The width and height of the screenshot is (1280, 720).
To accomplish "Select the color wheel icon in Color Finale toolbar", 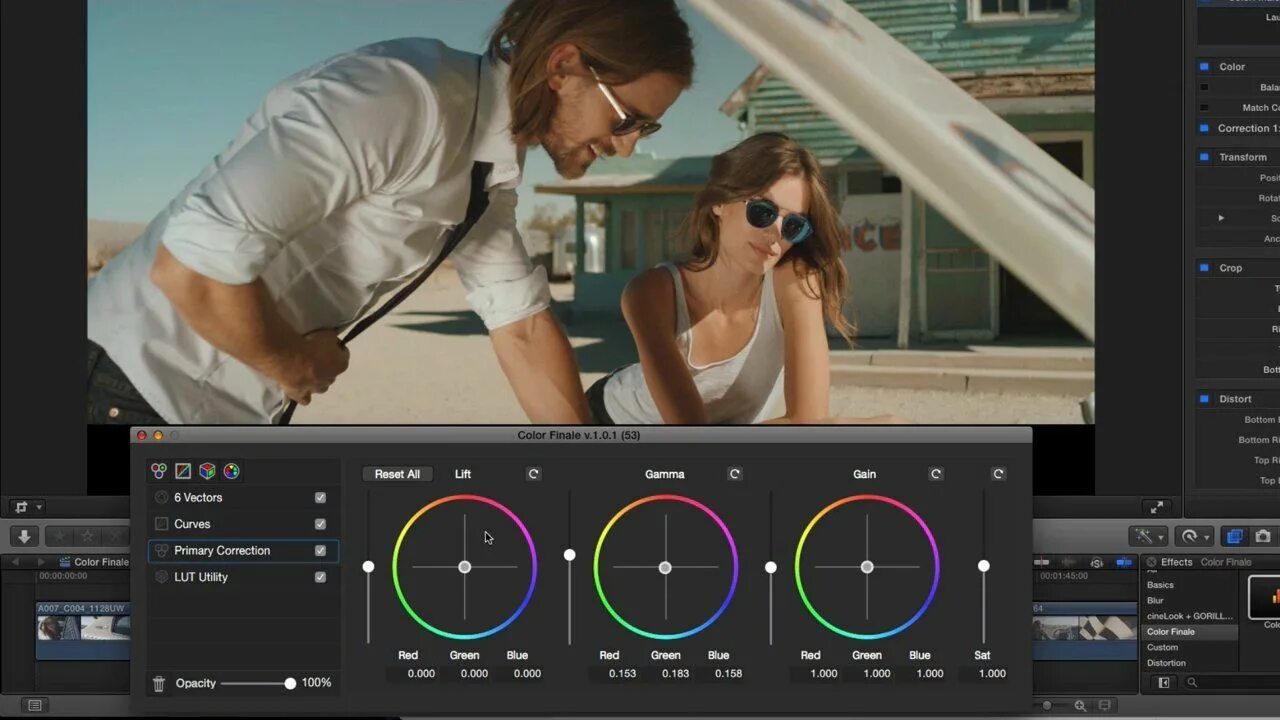I will point(231,470).
